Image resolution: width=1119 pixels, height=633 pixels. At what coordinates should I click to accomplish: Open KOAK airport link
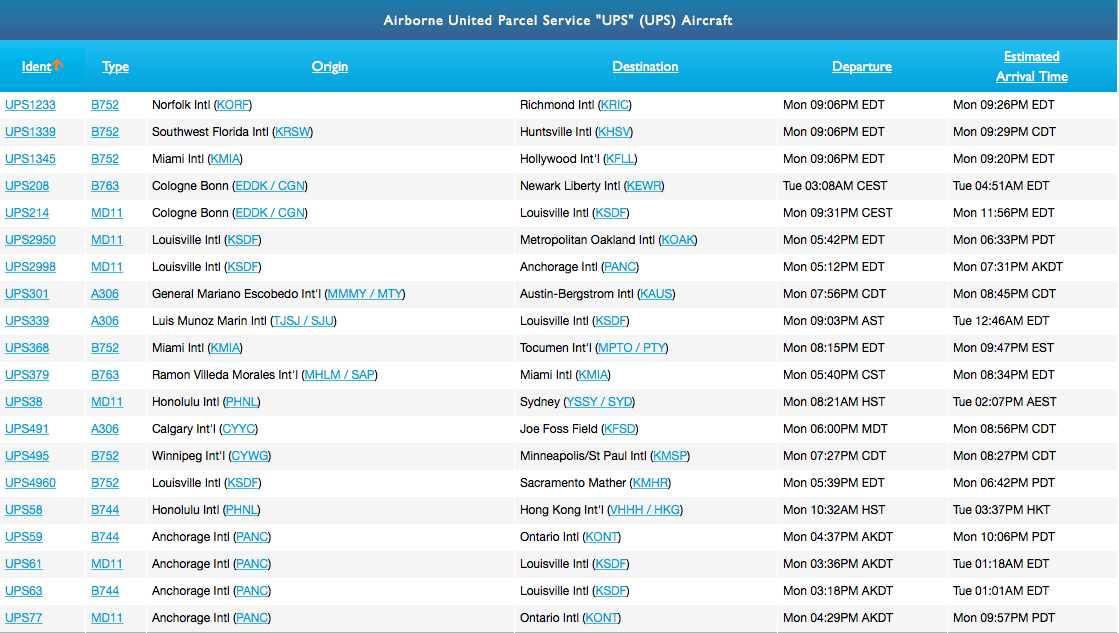click(678, 240)
